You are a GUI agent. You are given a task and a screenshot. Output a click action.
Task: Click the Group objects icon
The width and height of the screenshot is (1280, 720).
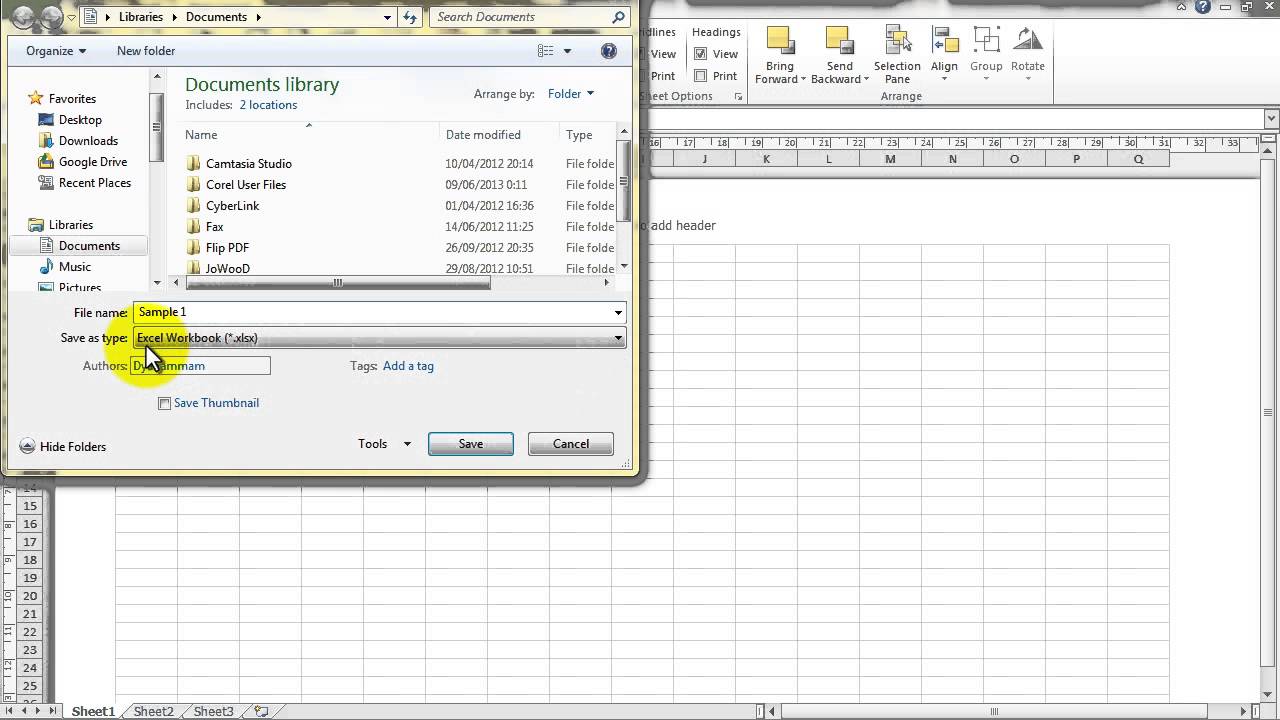[x=986, y=40]
